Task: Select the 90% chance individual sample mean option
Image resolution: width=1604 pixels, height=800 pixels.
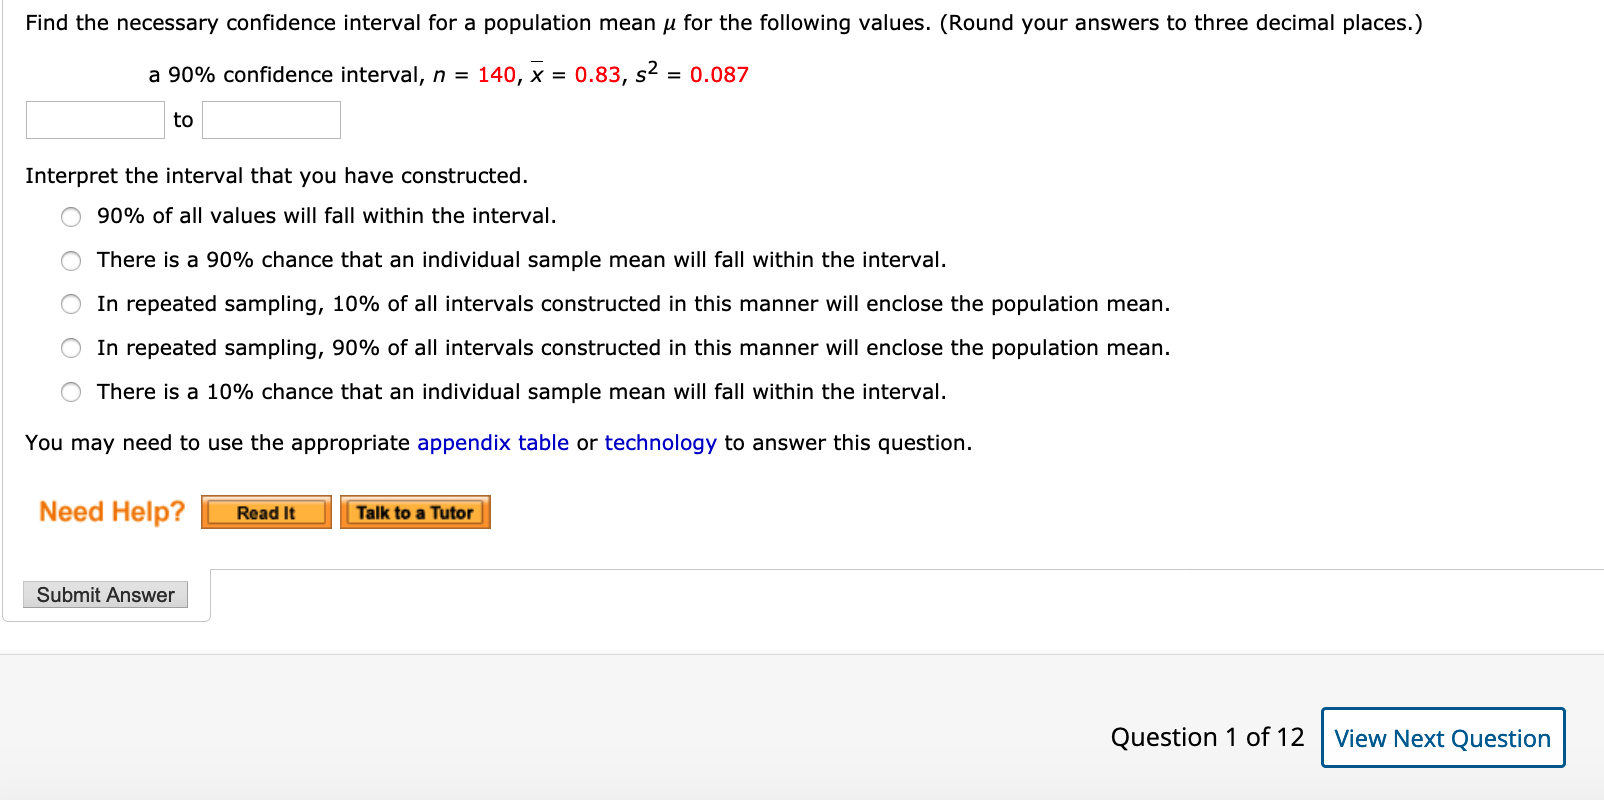Action: (70, 260)
